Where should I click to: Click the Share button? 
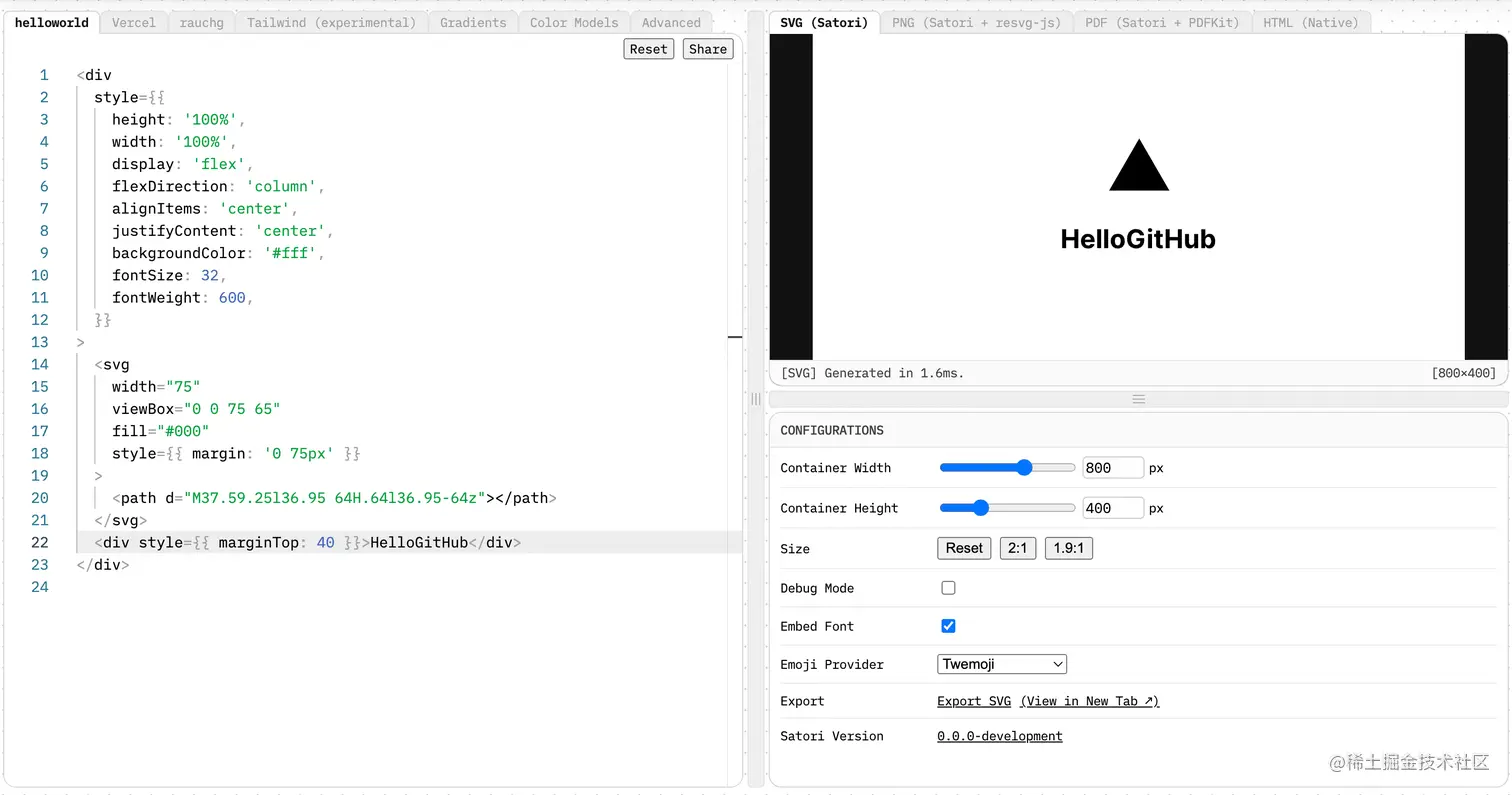pyautogui.click(x=708, y=49)
